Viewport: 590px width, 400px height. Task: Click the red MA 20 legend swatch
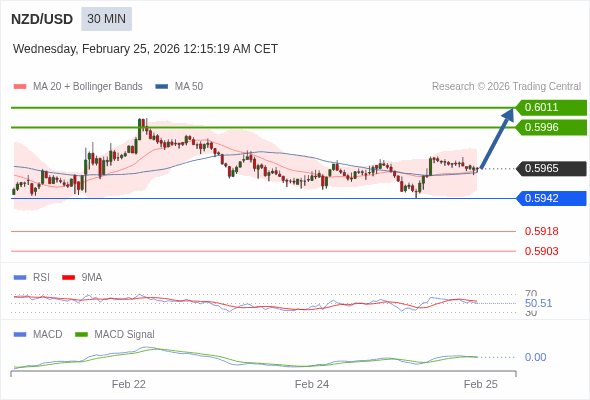coord(20,87)
